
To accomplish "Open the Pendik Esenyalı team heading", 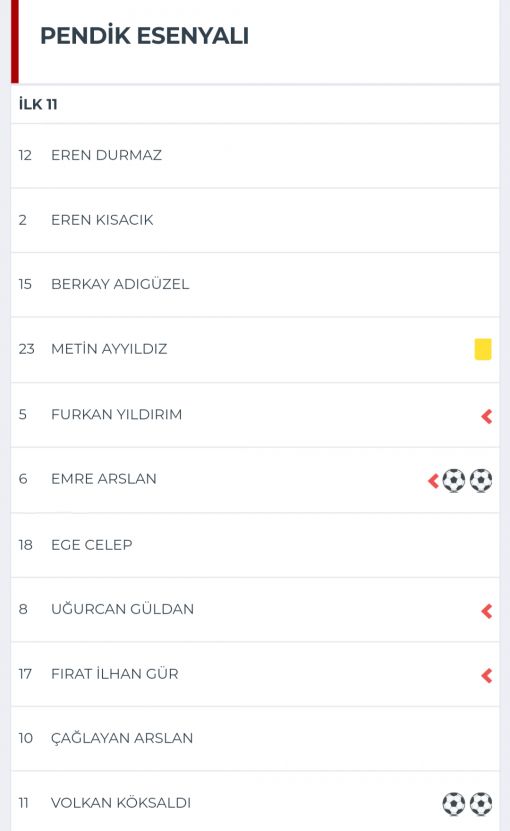I will click(144, 36).
